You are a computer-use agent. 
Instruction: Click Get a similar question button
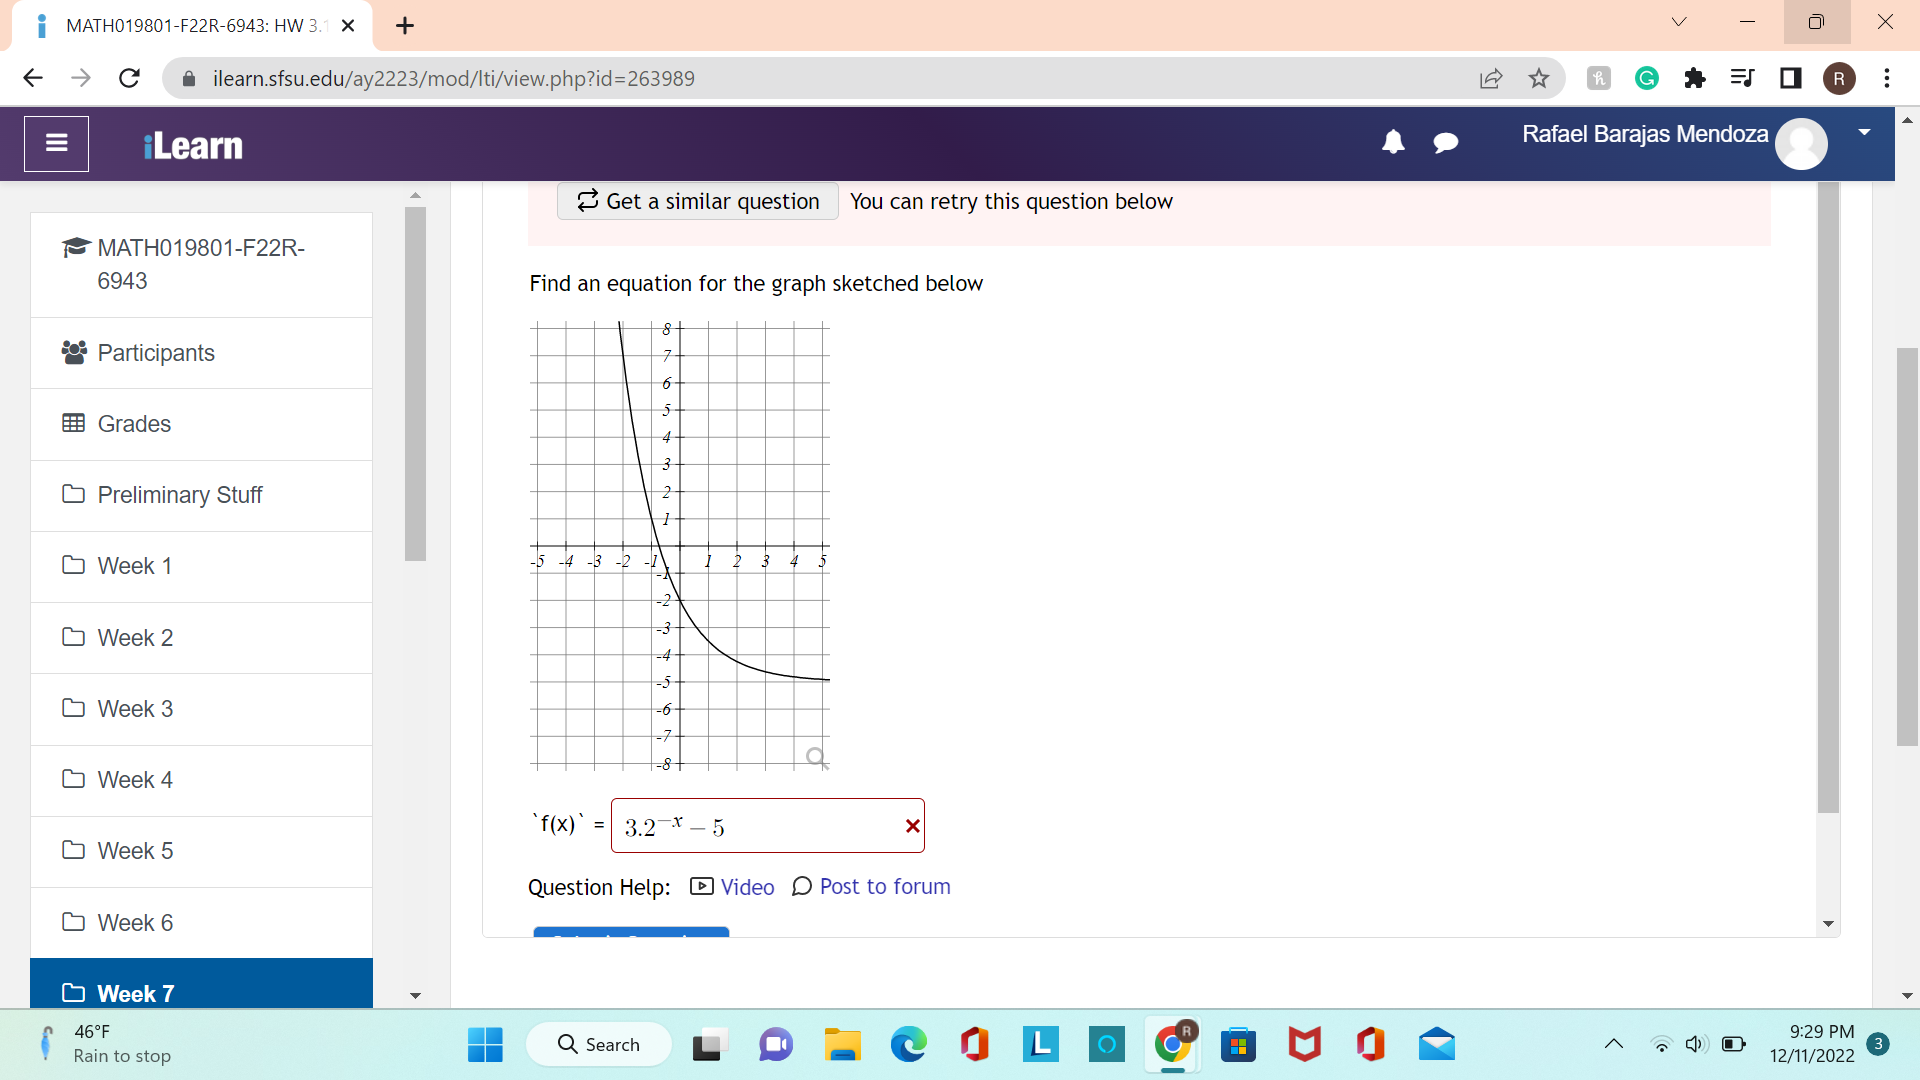coord(698,201)
